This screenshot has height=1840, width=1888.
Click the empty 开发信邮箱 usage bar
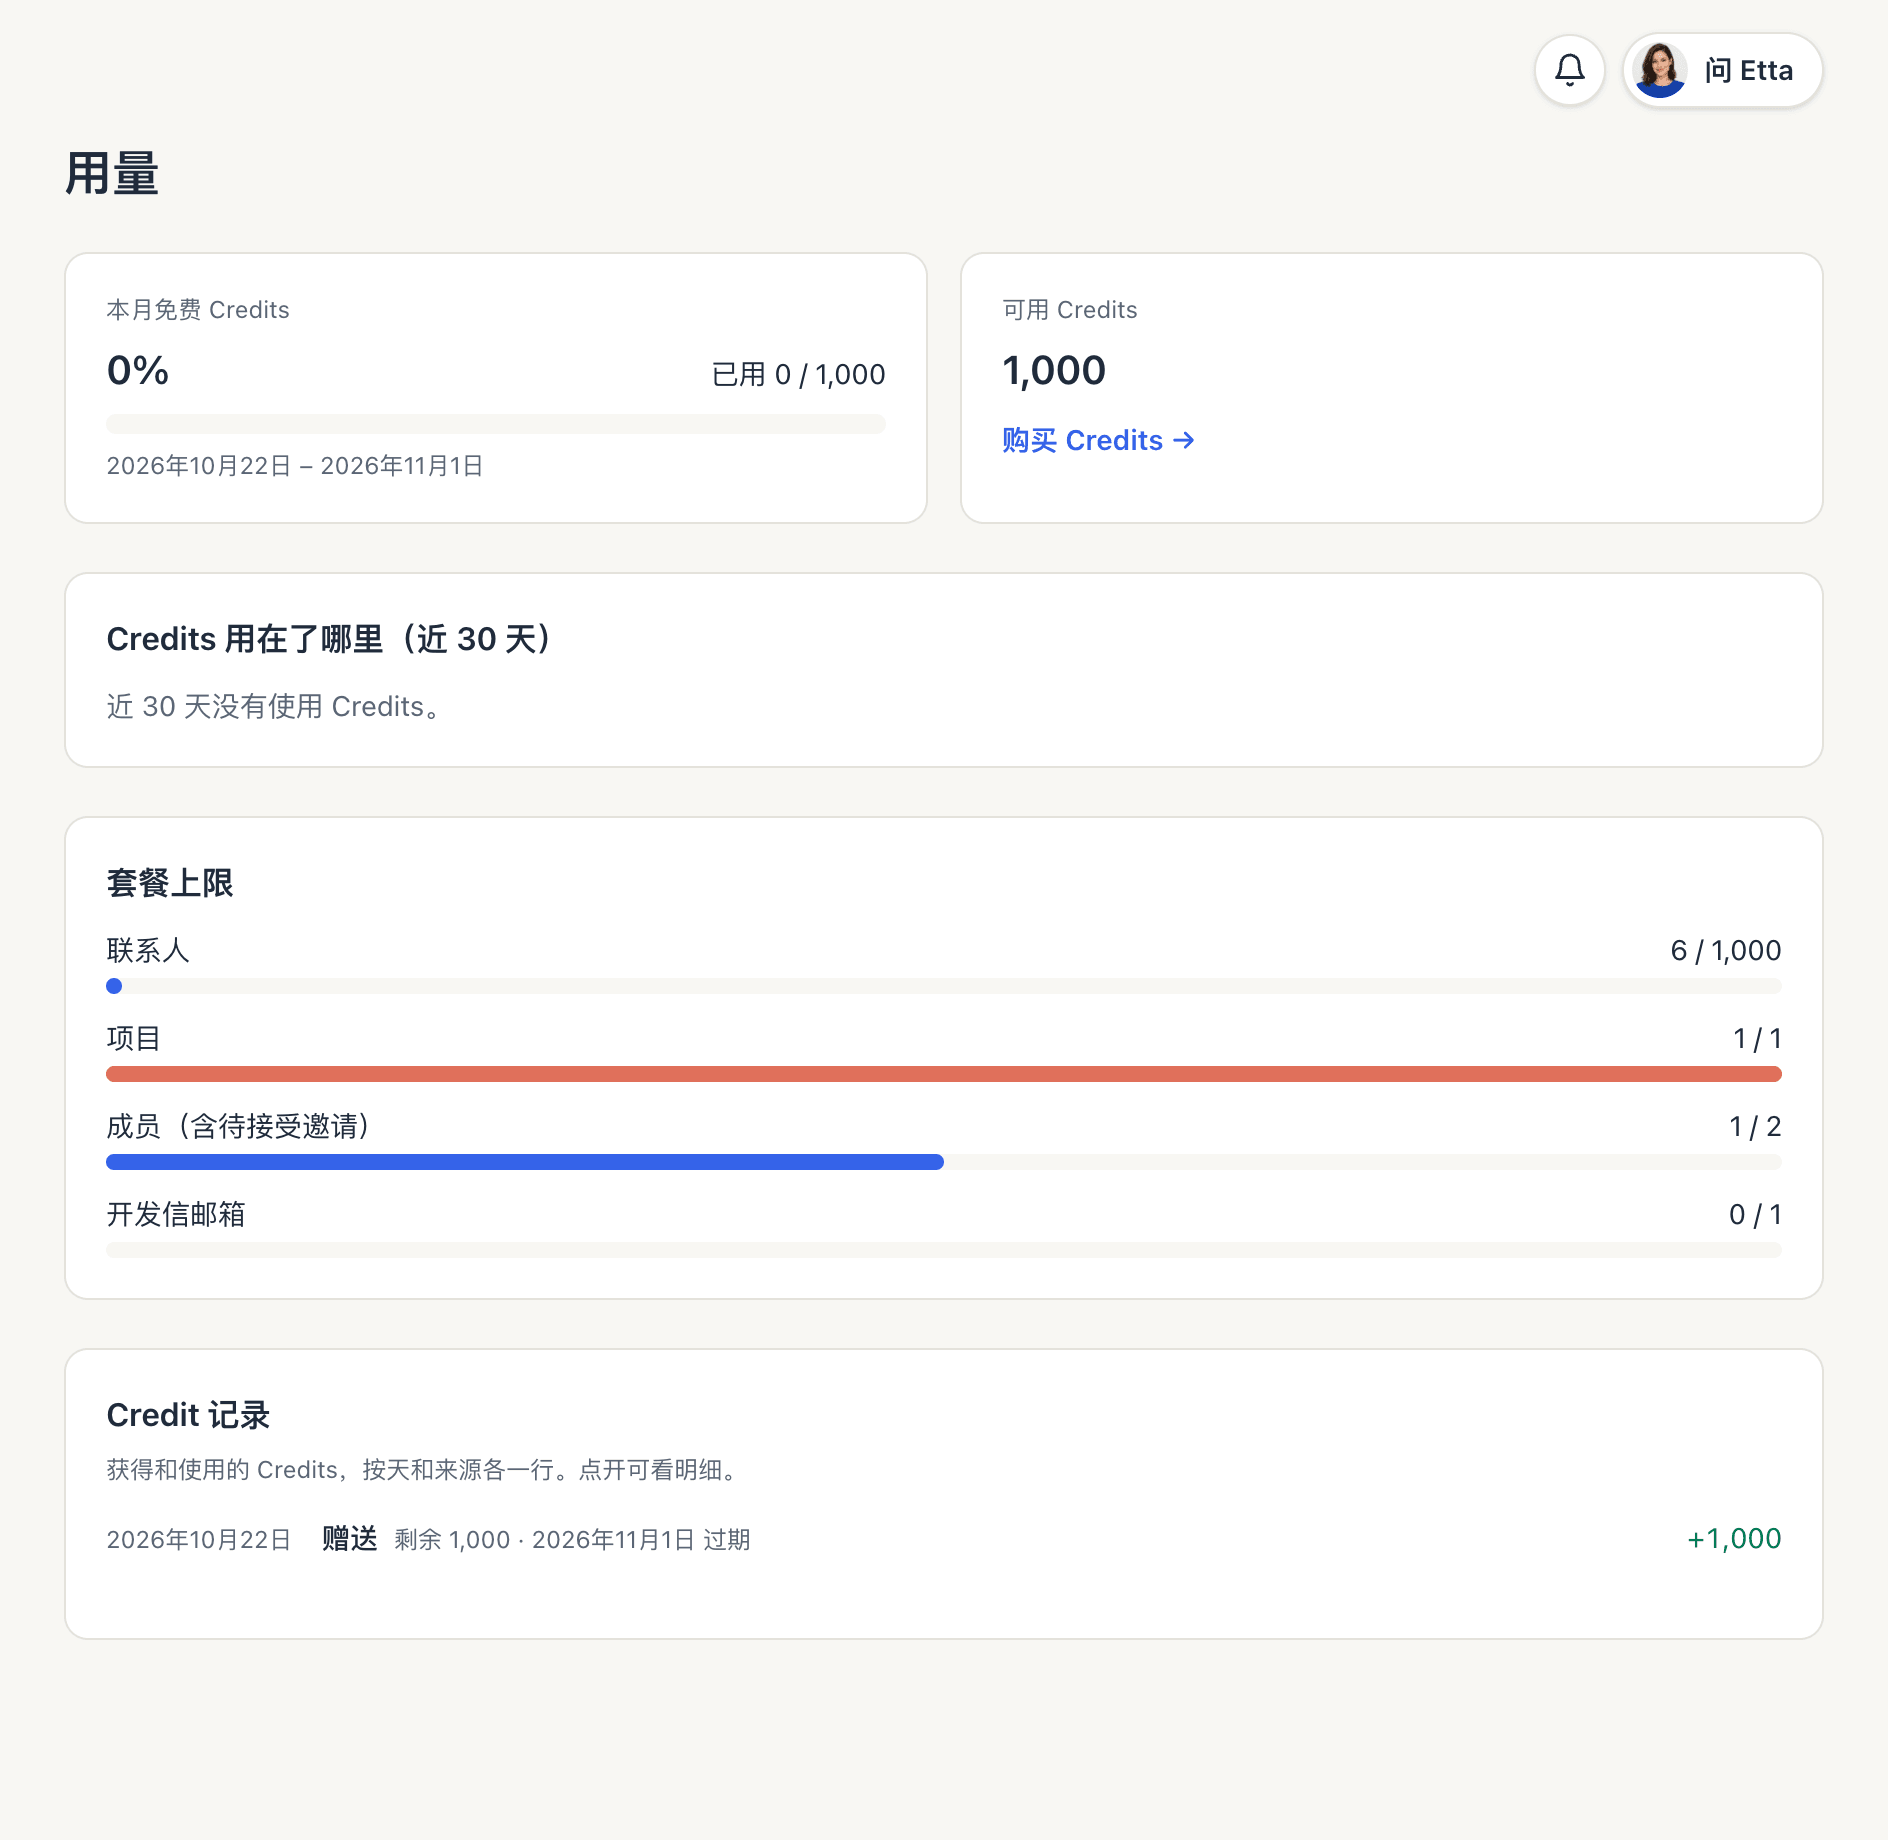944,1250
